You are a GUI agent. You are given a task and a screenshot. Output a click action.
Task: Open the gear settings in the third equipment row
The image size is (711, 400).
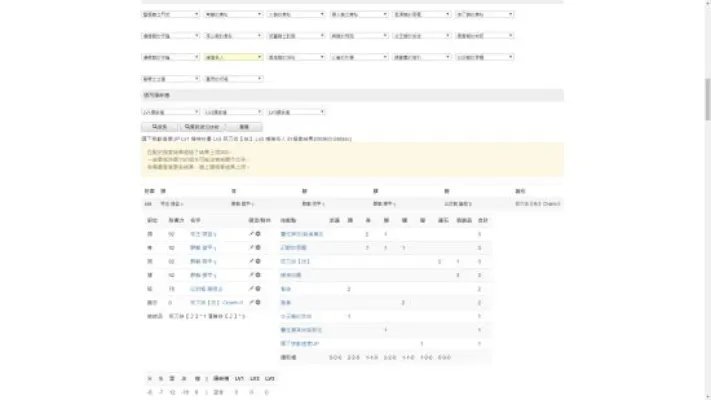[258, 261]
